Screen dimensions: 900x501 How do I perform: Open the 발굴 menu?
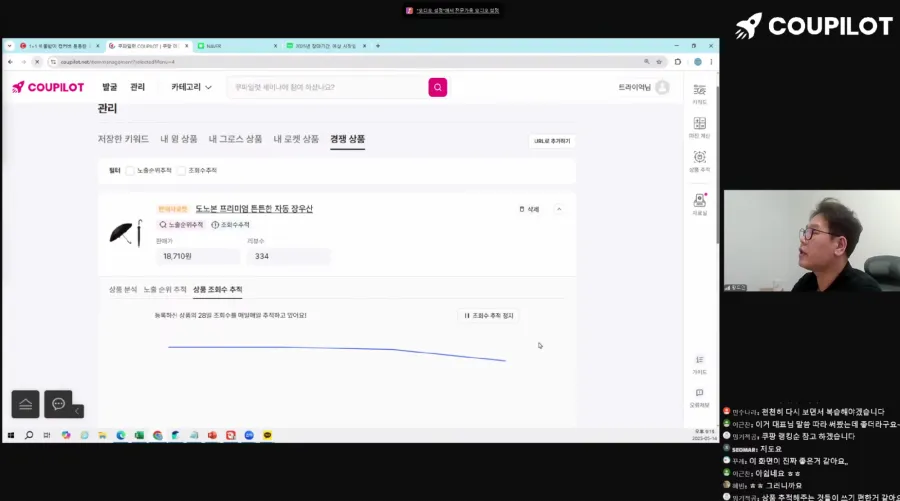(110, 87)
